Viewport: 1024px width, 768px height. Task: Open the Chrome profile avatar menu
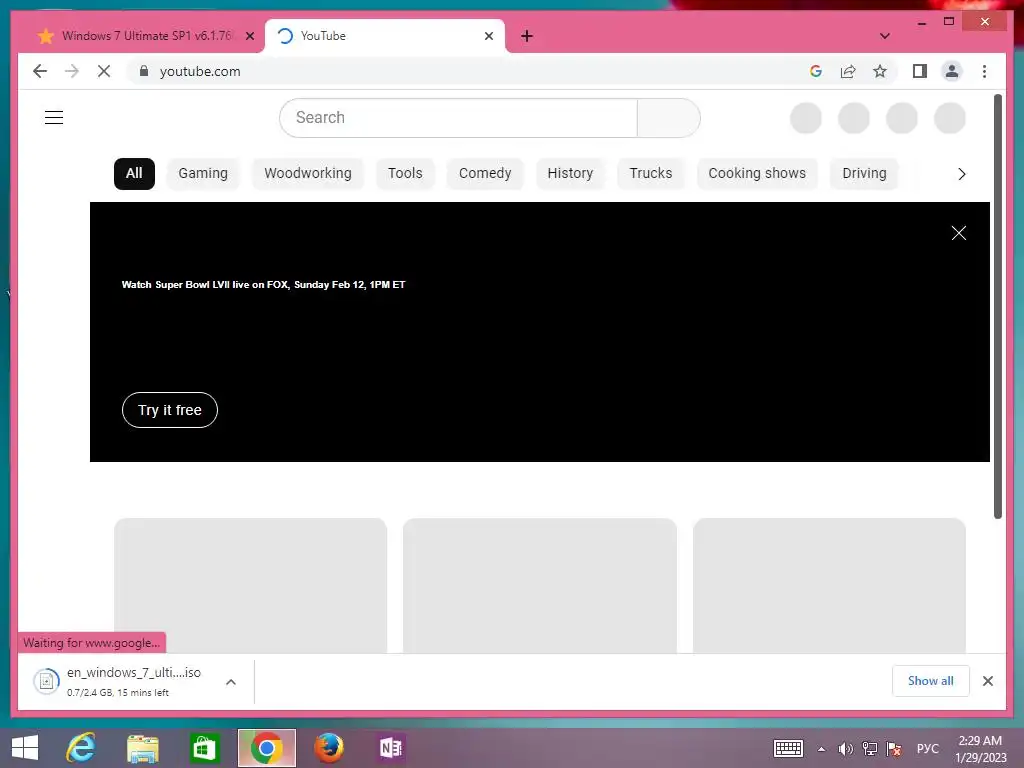[x=952, y=71]
